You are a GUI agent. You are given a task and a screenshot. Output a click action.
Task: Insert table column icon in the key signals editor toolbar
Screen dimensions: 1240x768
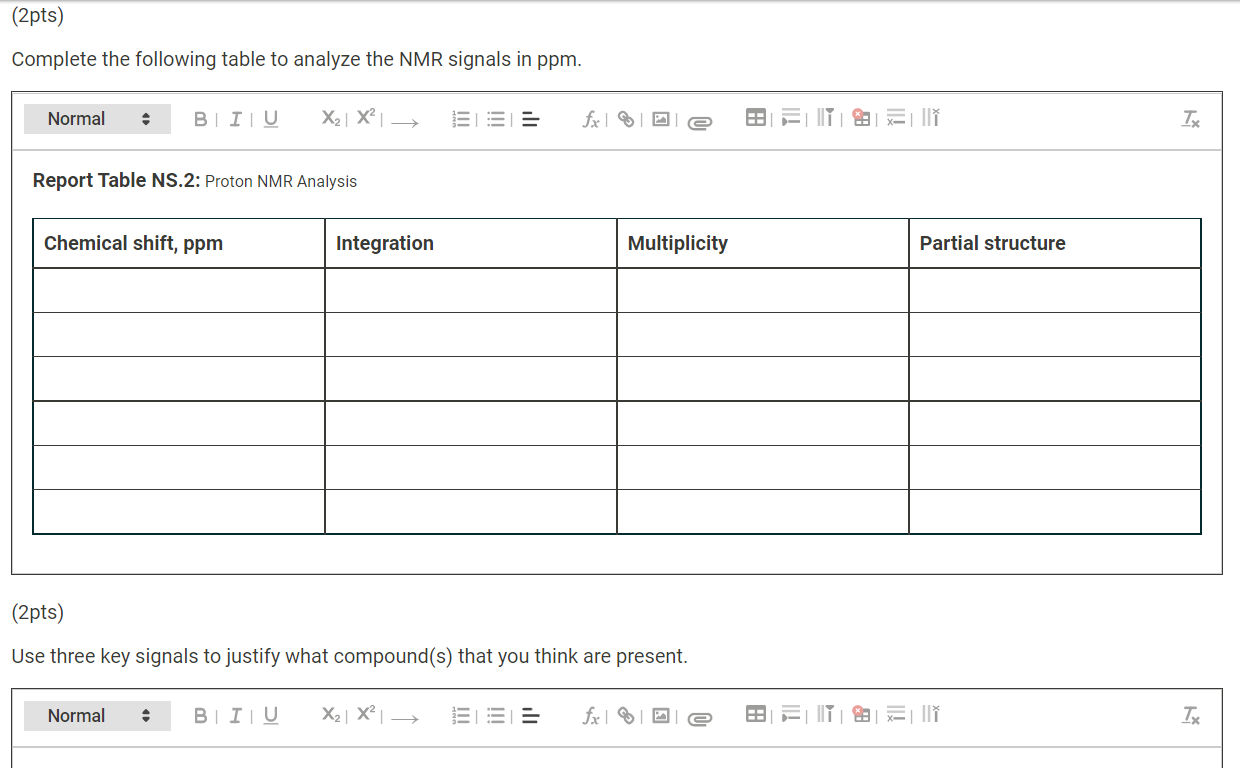(825, 716)
